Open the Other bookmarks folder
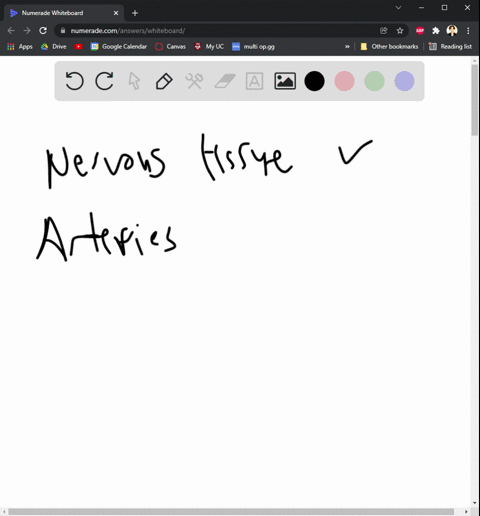Screen dimensions: 480x516 389,47
